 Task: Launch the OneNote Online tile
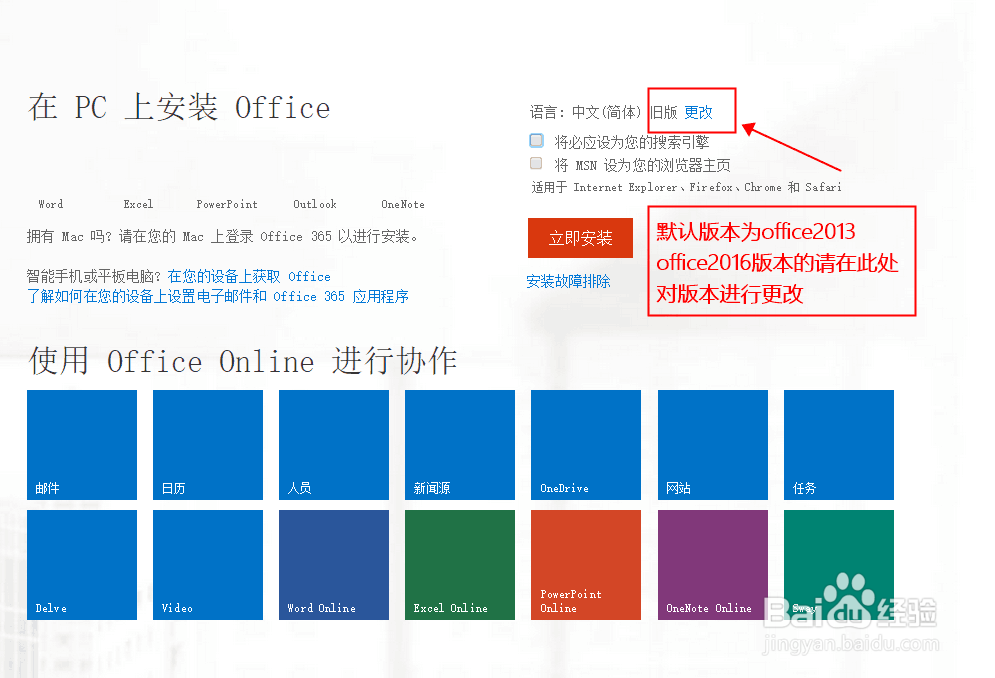coord(713,564)
